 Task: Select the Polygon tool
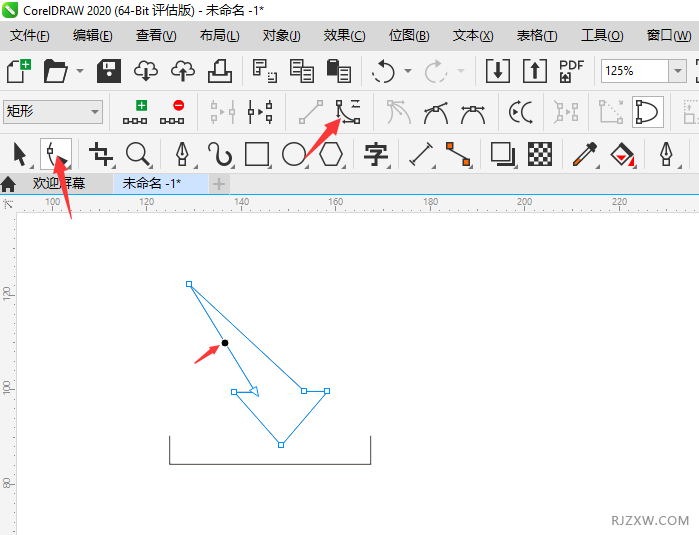pos(331,154)
